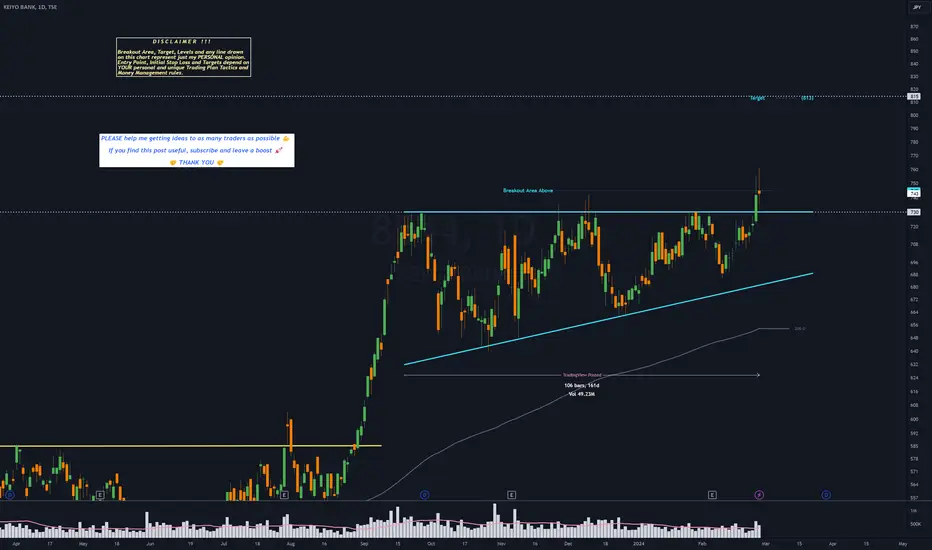This screenshot has width=932, height=550.
Task: Click the KEIYO BANK, 1D, TSE symbol title
Action: pos(30,7)
